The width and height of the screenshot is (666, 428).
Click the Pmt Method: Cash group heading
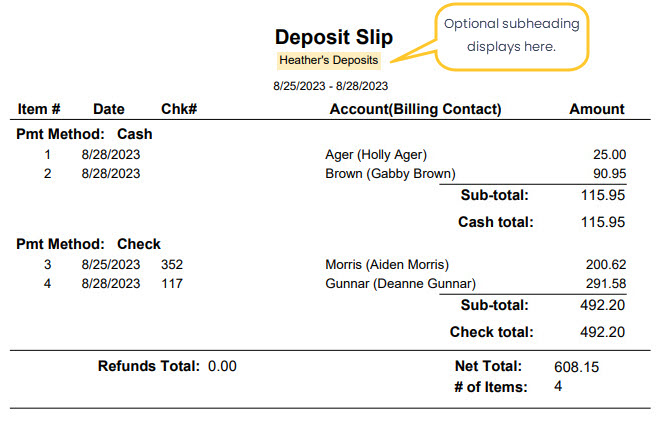(84, 133)
